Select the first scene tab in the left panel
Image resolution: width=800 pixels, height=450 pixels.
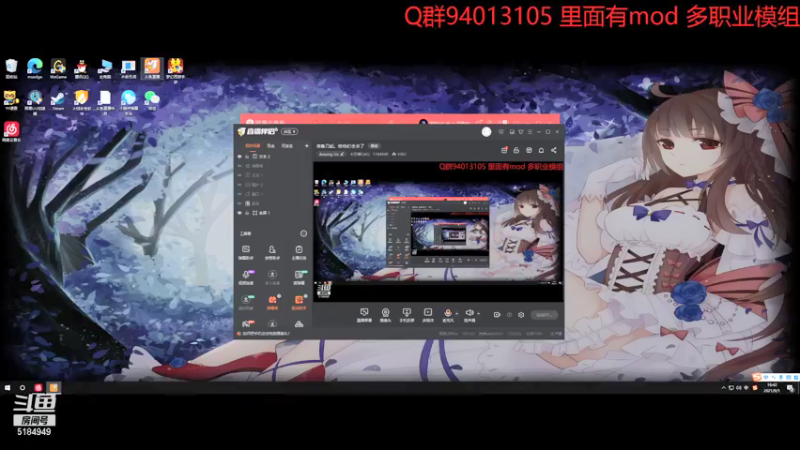point(253,146)
